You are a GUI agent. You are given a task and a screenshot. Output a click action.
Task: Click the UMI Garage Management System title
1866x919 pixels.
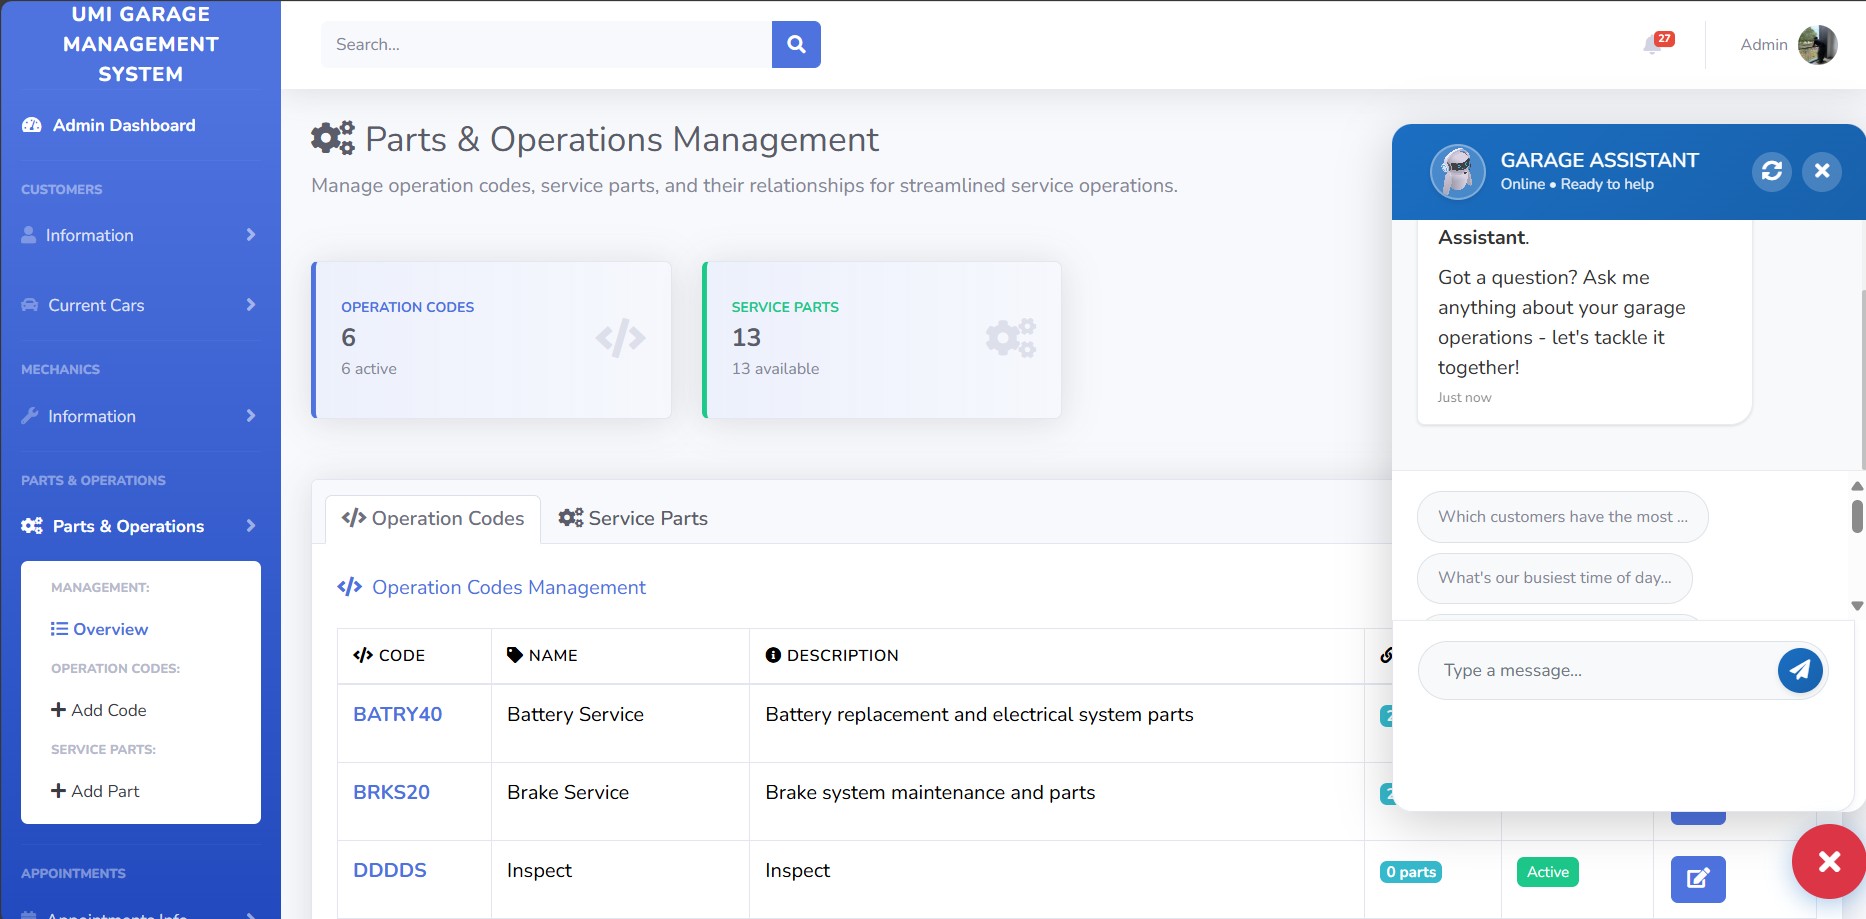[x=141, y=44]
